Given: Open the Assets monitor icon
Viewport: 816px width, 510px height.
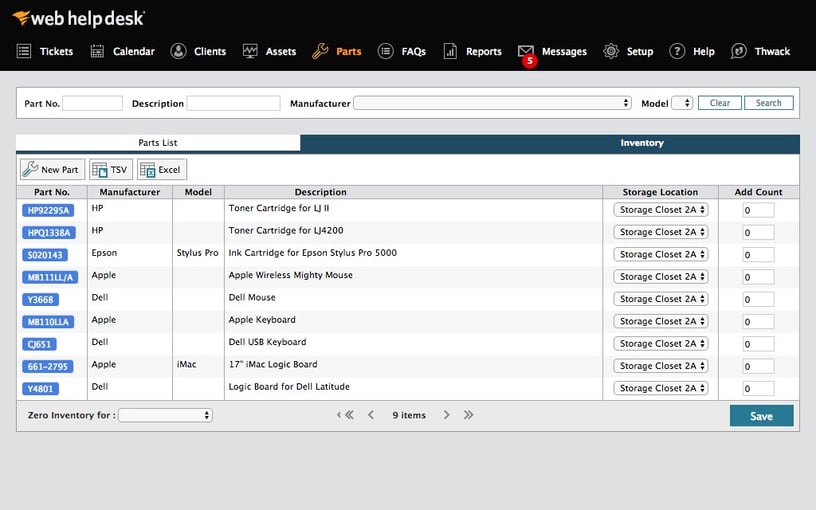Looking at the screenshot, I should pos(250,51).
